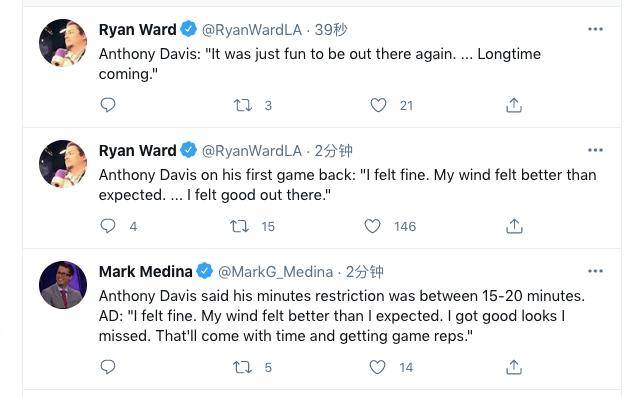Open more options on the second Ryan Ward tweet
Image resolution: width=631 pixels, height=397 pixels.
point(595,150)
